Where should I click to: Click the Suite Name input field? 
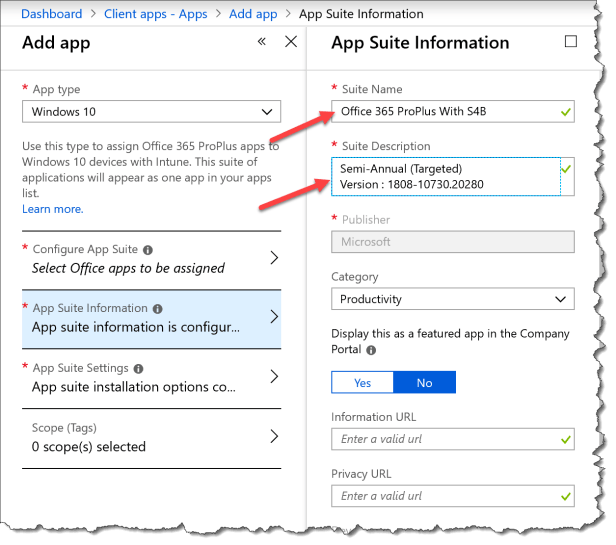[453, 112]
